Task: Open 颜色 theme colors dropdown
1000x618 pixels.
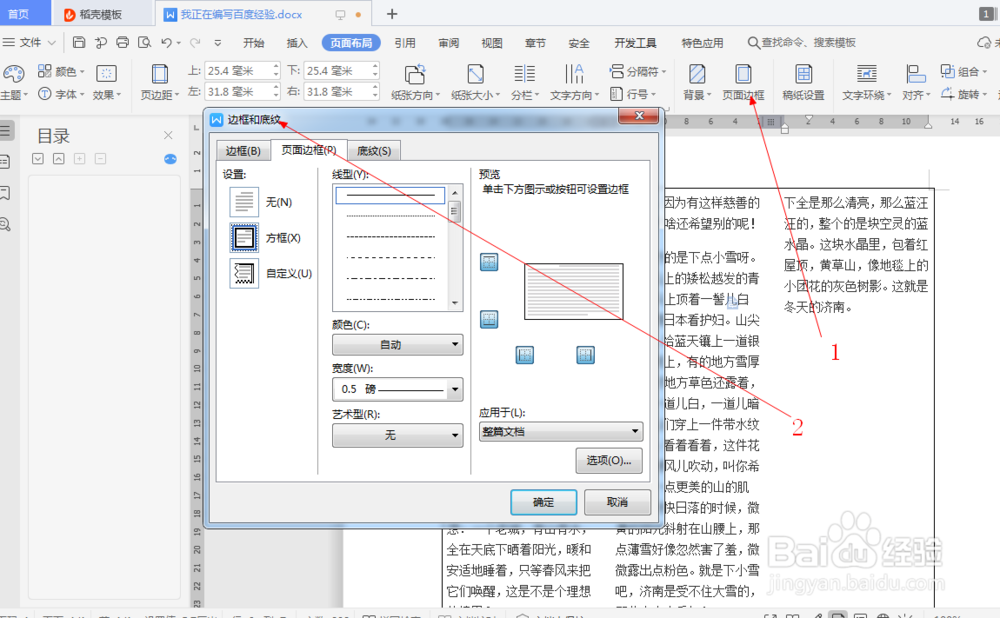Action: pyautogui.click(x=61, y=71)
